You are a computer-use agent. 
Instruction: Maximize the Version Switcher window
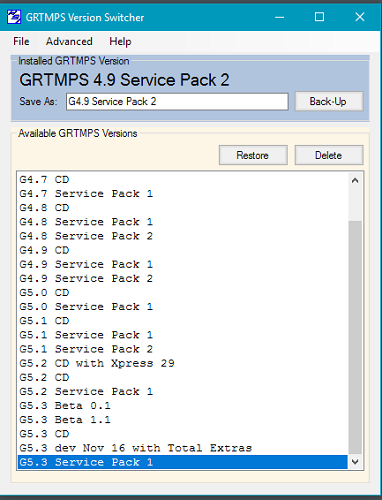[x=319, y=17]
